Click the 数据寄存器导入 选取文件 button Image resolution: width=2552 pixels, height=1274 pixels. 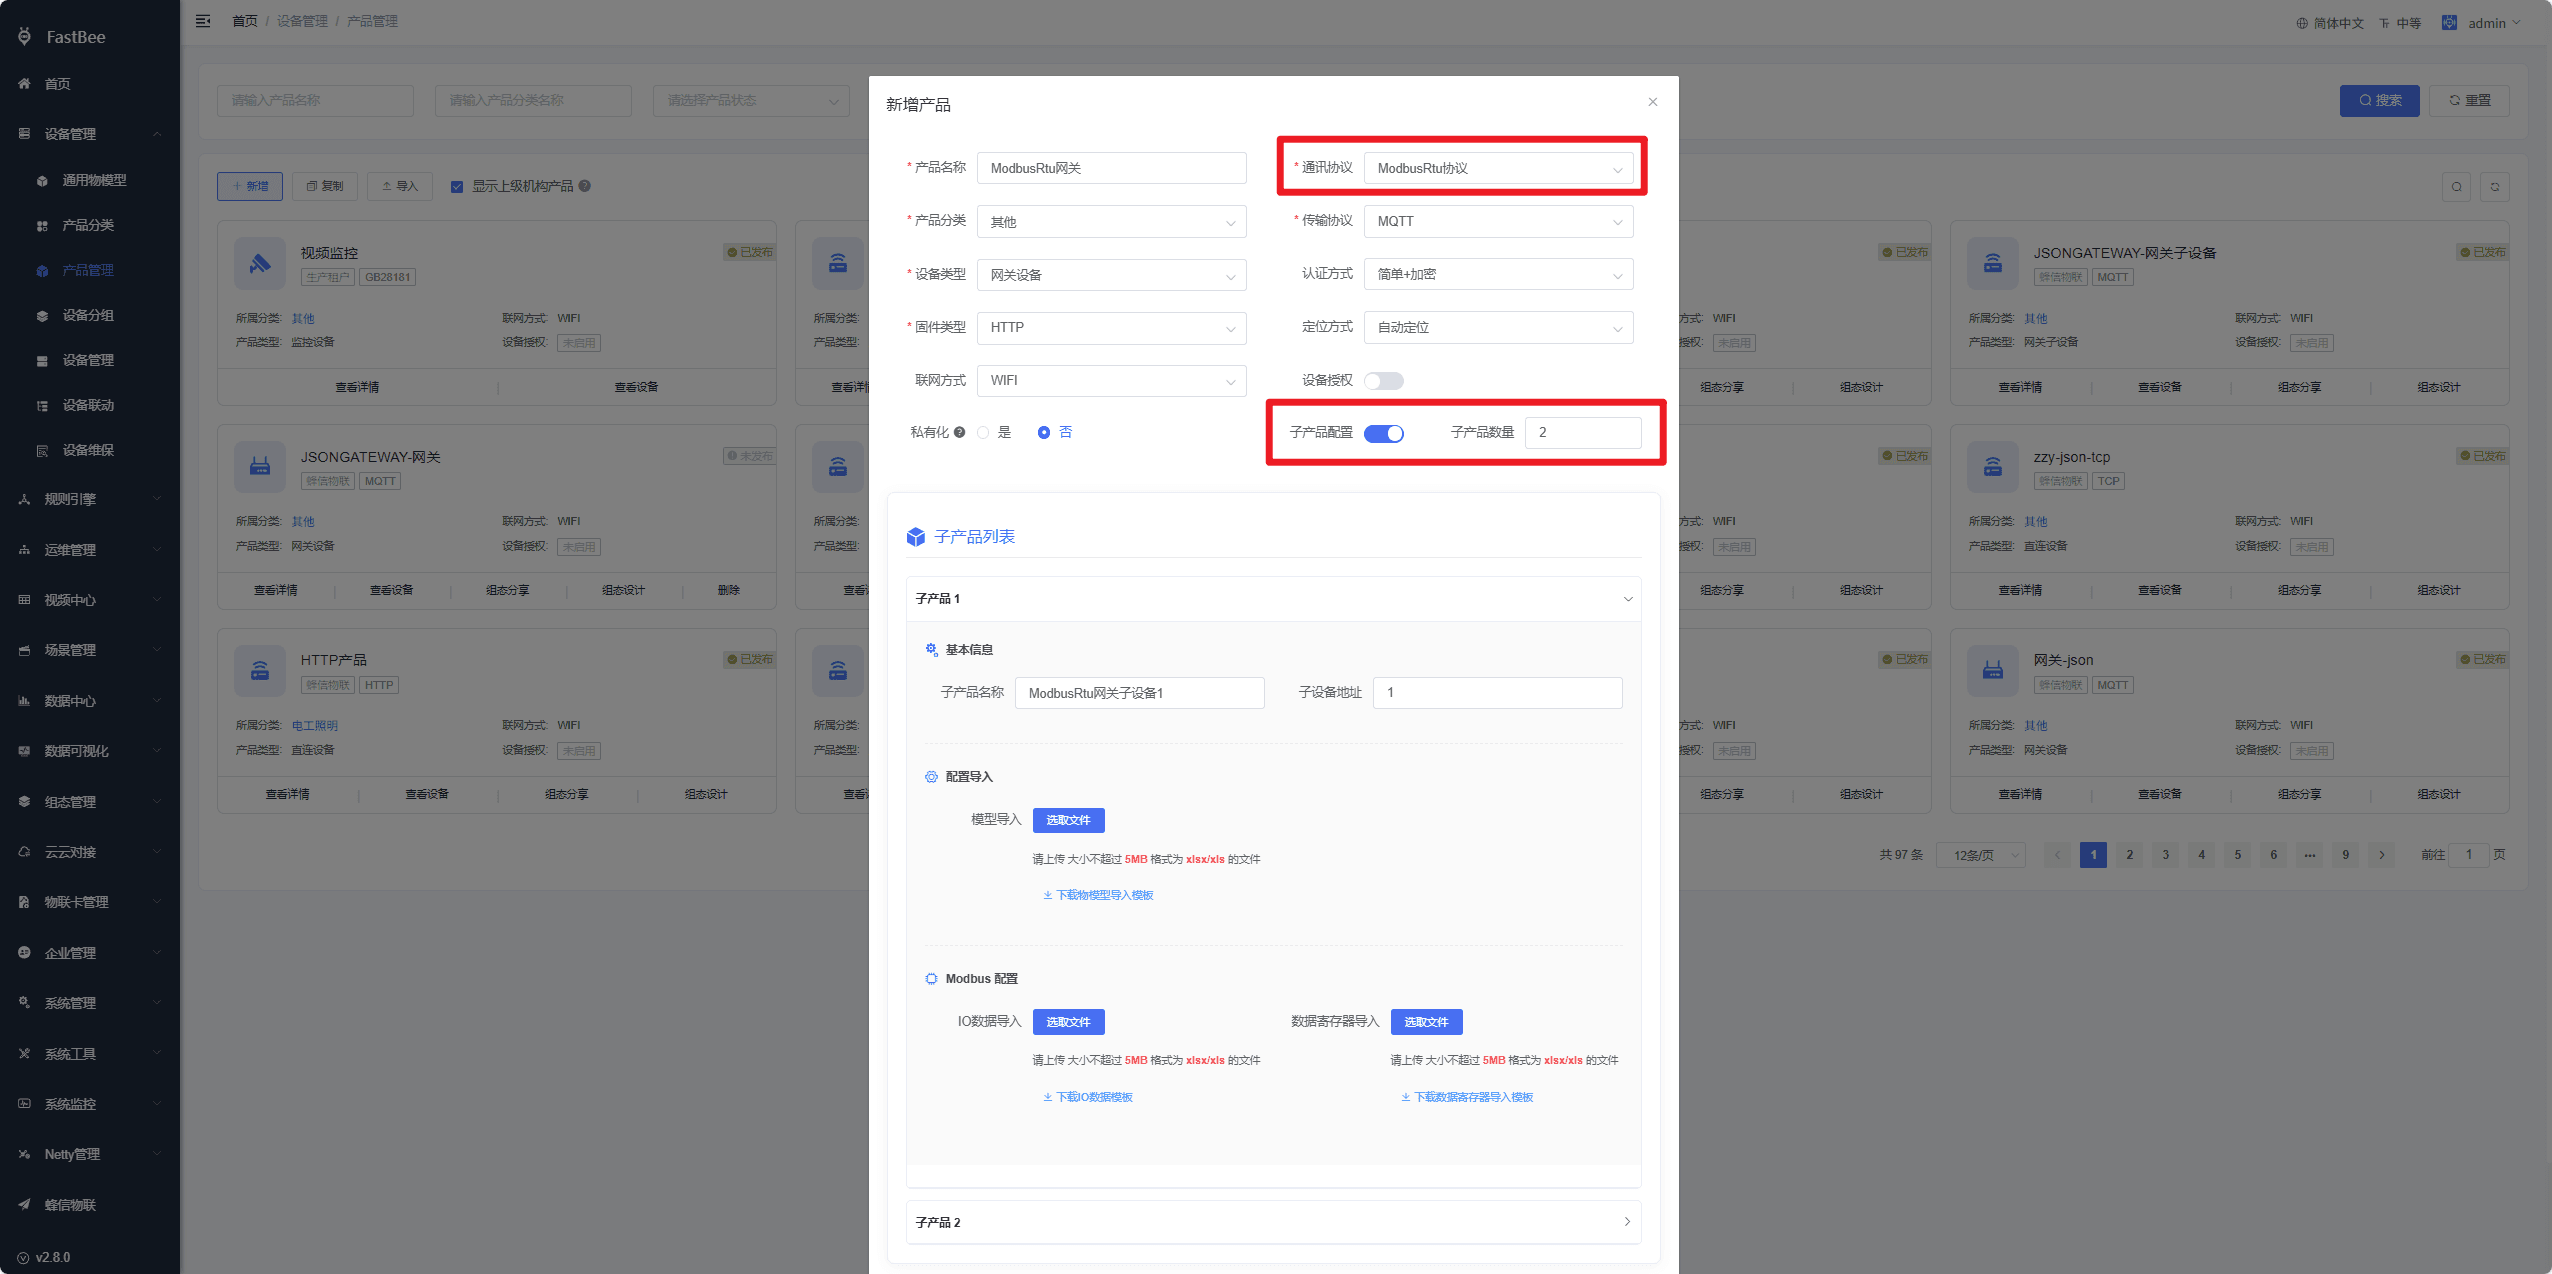coord(1426,1022)
